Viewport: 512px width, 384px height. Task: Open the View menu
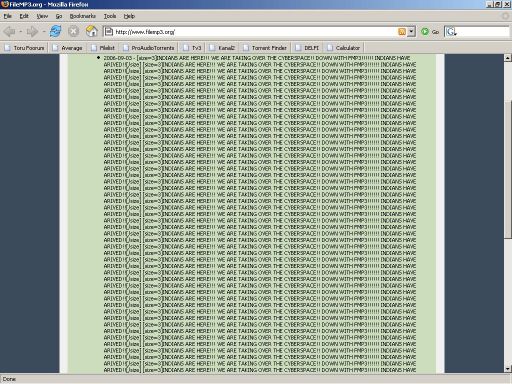[42, 16]
